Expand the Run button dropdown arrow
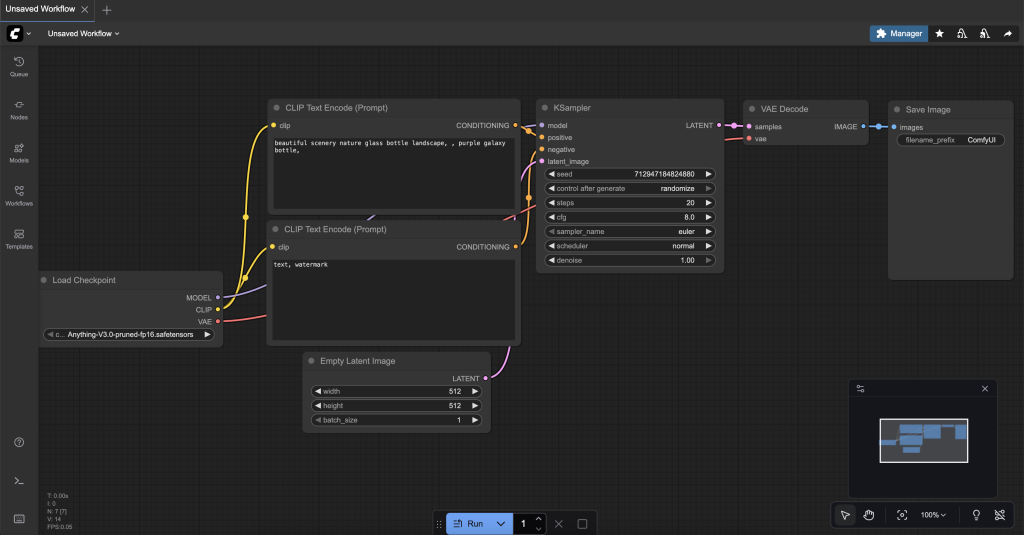This screenshot has height=535, width=1024. coord(501,523)
